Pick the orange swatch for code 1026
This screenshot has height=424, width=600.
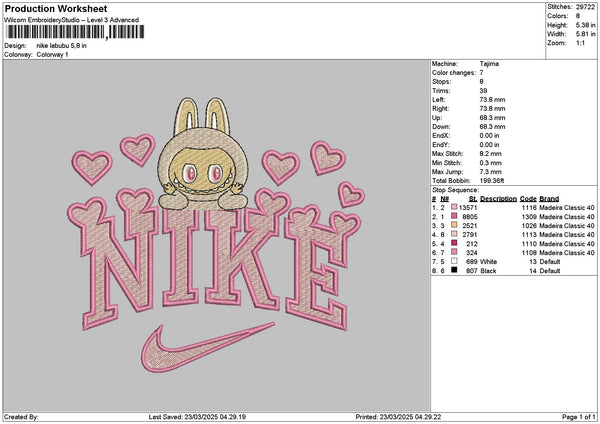[453, 225]
